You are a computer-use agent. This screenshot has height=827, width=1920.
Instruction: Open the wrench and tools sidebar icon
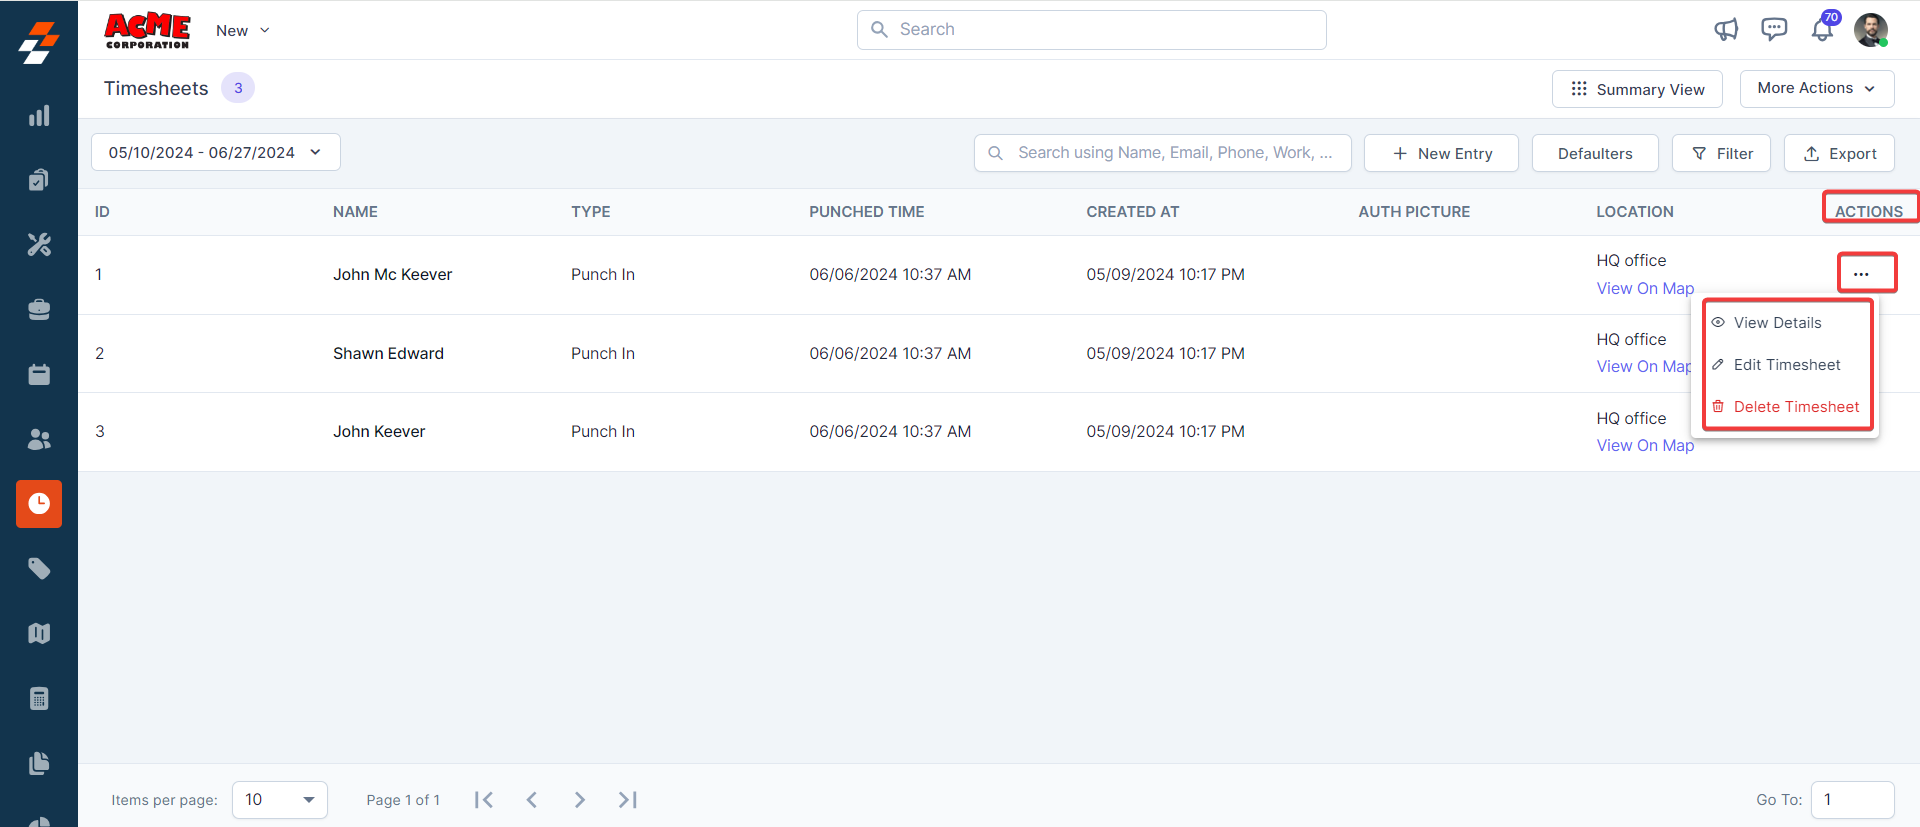pos(39,245)
